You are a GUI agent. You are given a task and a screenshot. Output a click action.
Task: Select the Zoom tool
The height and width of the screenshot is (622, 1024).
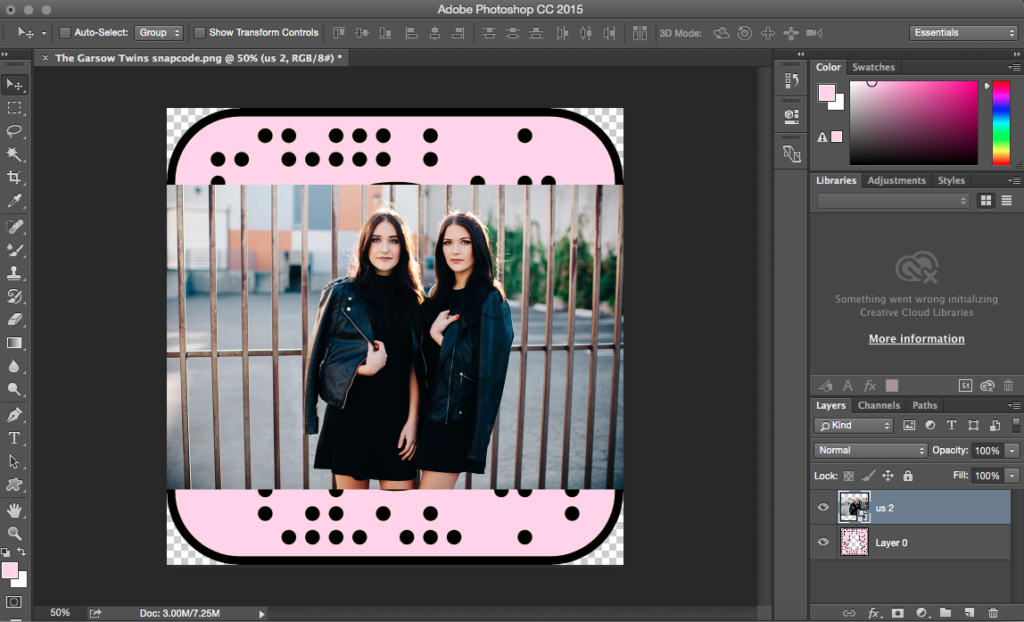14,533
